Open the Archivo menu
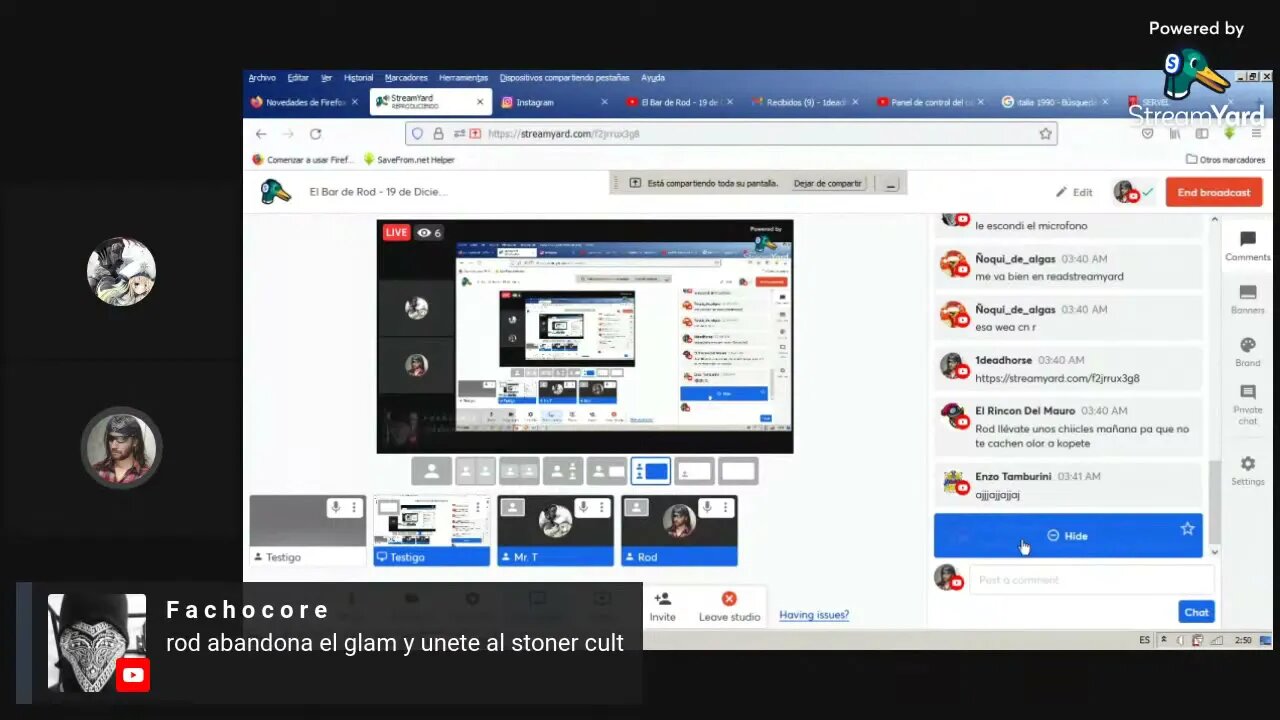1280x720 pixels. point(262,78)
